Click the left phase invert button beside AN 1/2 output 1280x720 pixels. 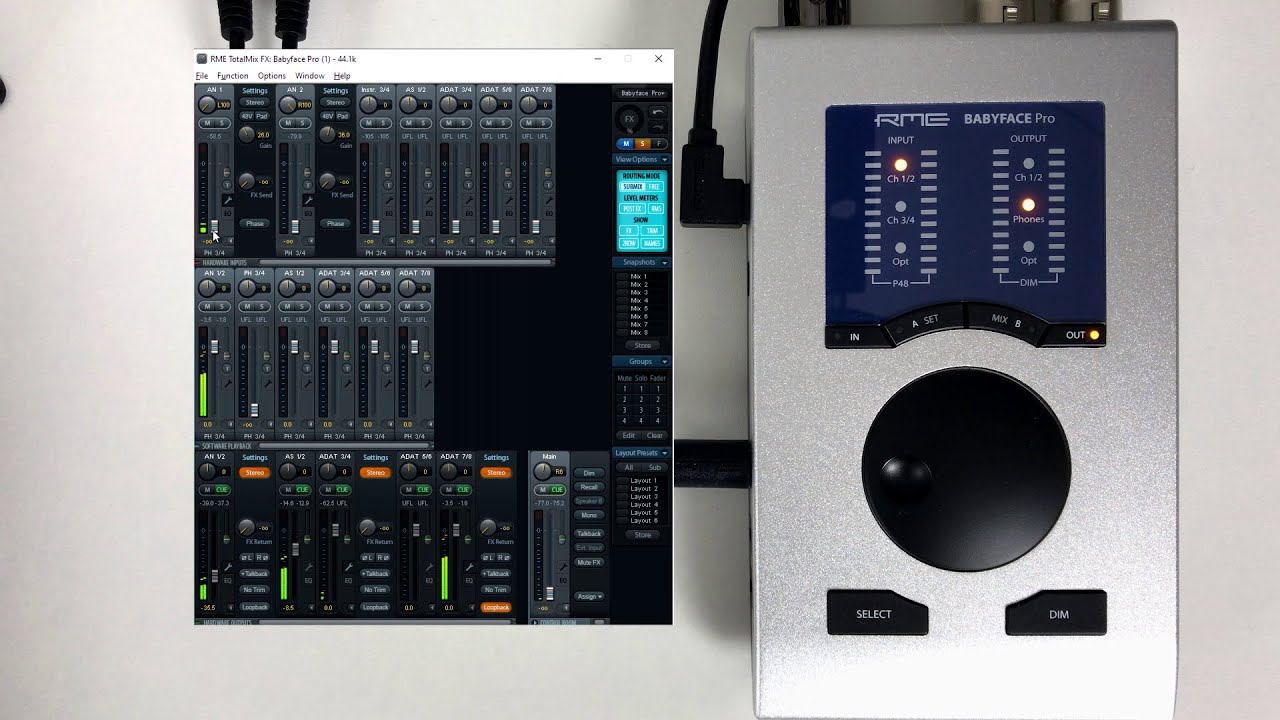click(x=246, y=557)
